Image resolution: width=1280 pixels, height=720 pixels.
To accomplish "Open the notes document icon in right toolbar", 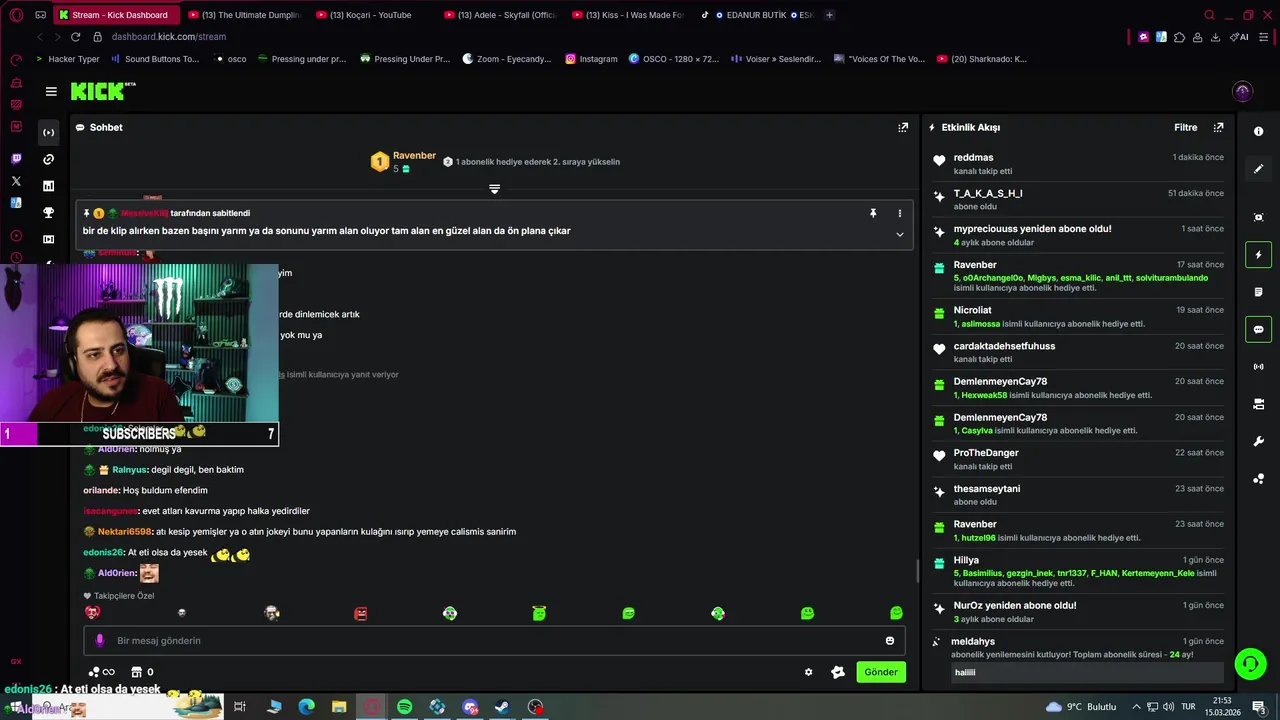I will pos(1258,292).
